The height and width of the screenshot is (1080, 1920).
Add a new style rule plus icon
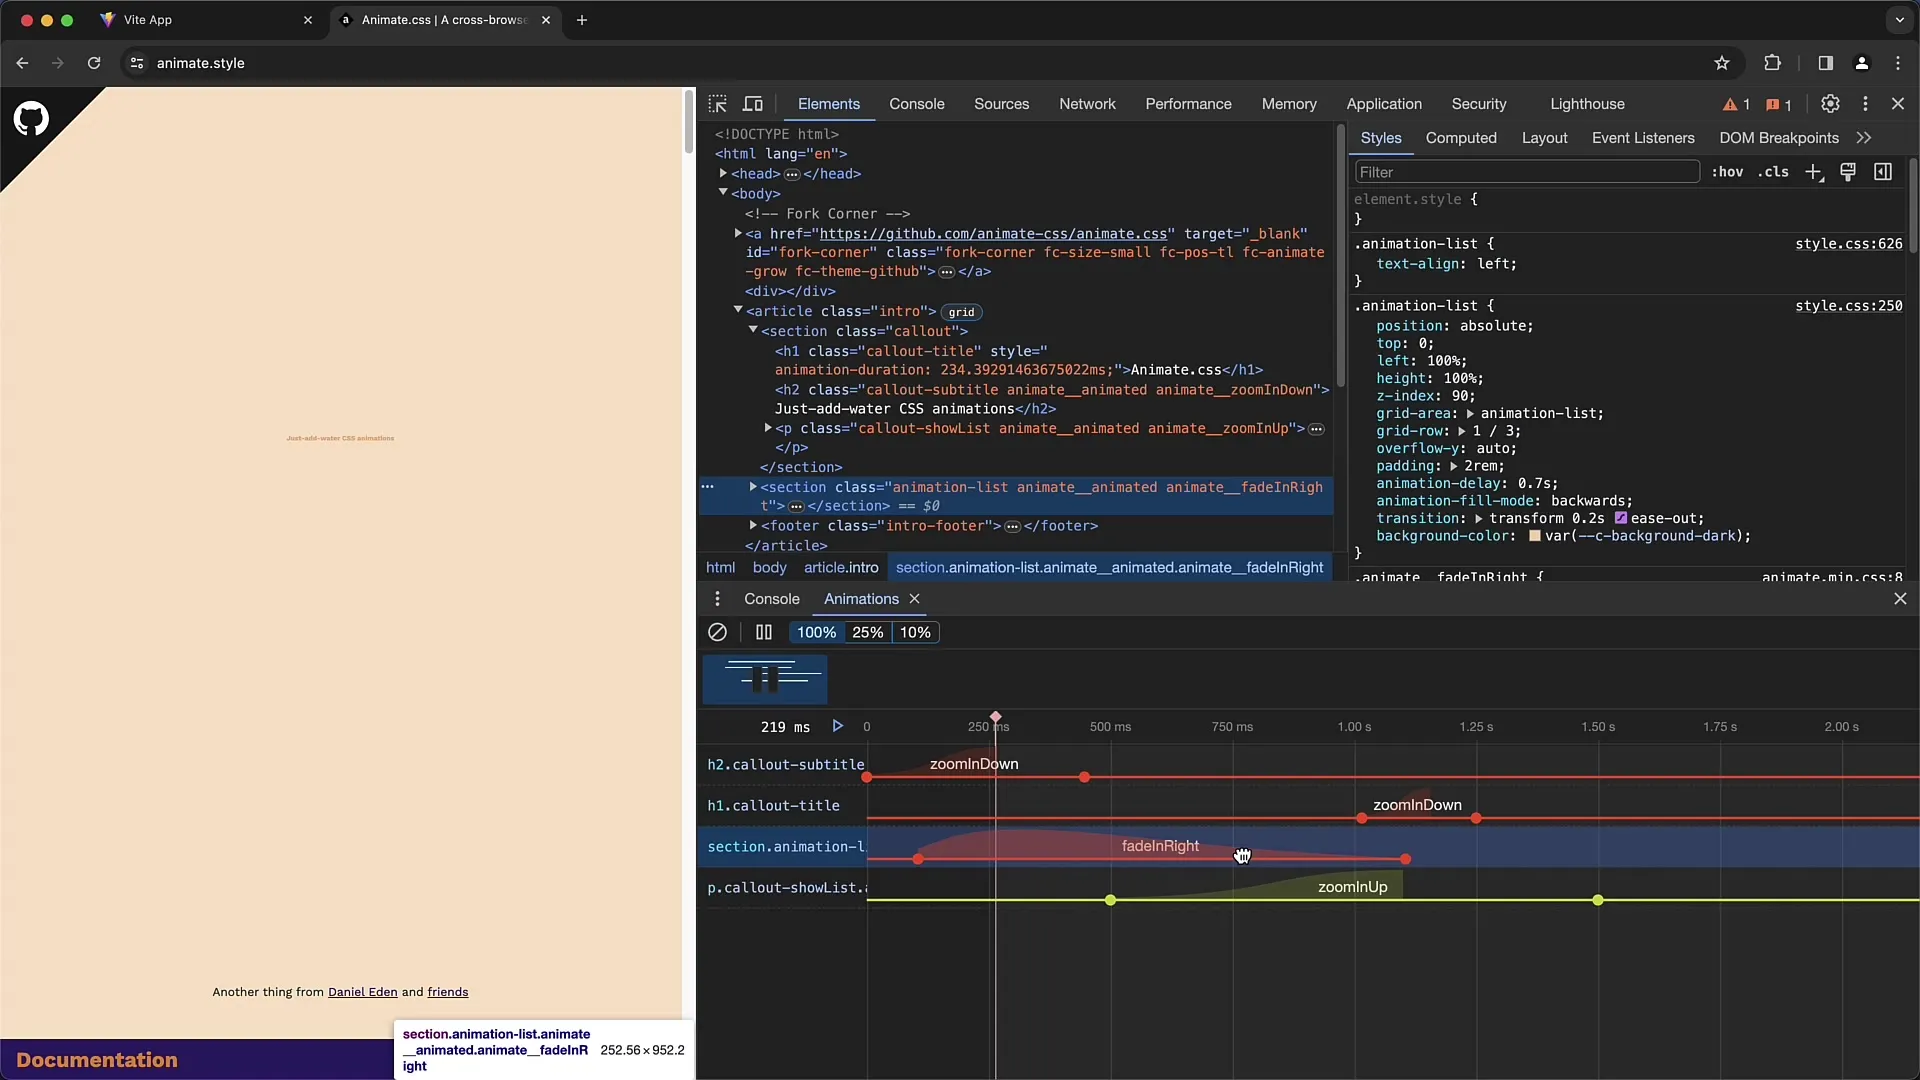pos(1814,172)
